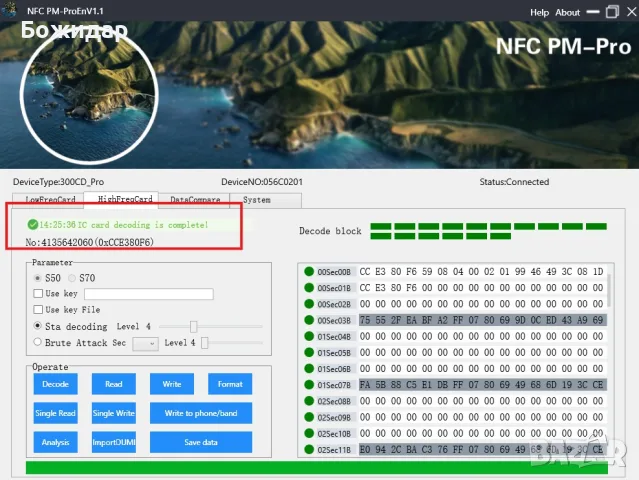This screenshot has height=480, width=639.
Task: Enable the Use key File checkbox
Action: click(x=38, y=310)
